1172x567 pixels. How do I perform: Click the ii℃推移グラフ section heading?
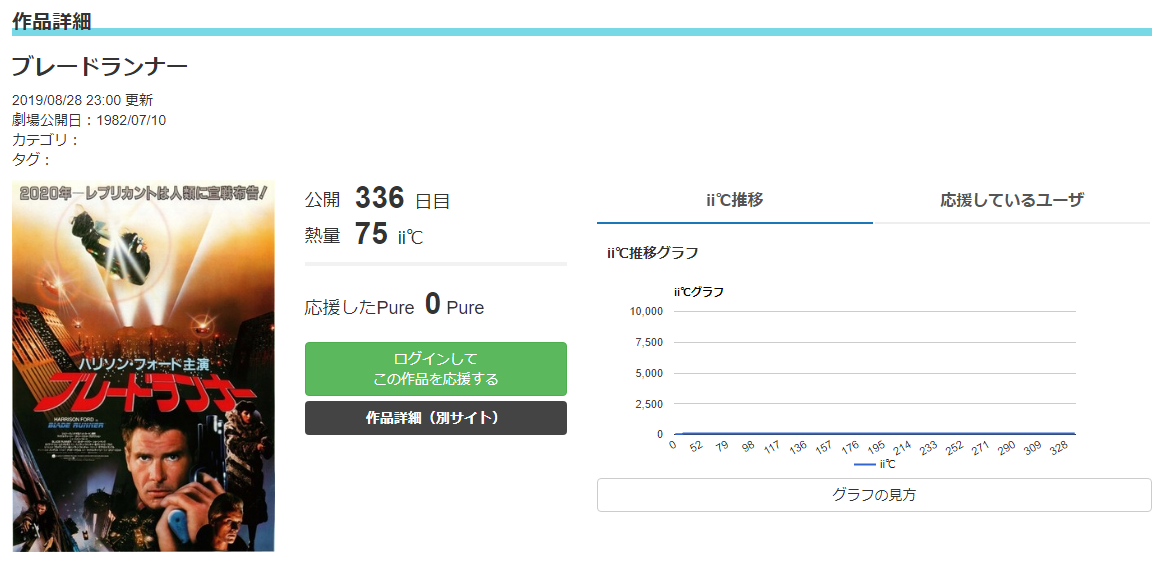(652, 253)
